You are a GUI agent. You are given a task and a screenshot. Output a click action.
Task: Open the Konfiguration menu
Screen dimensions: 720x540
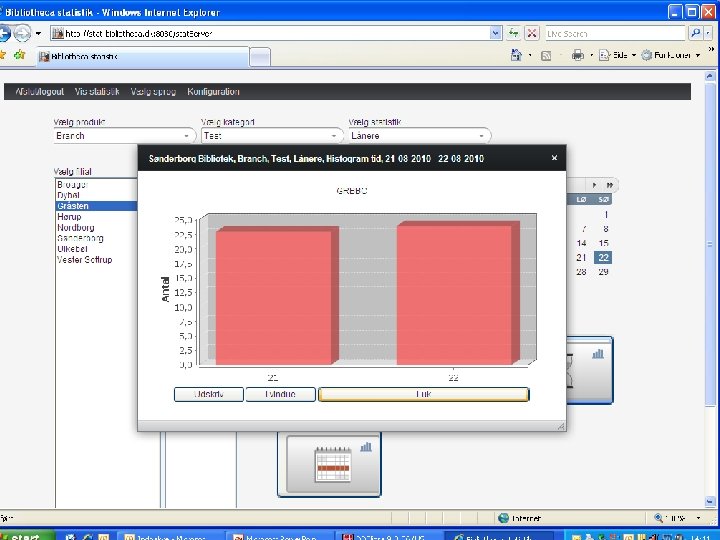pos(213,91)
